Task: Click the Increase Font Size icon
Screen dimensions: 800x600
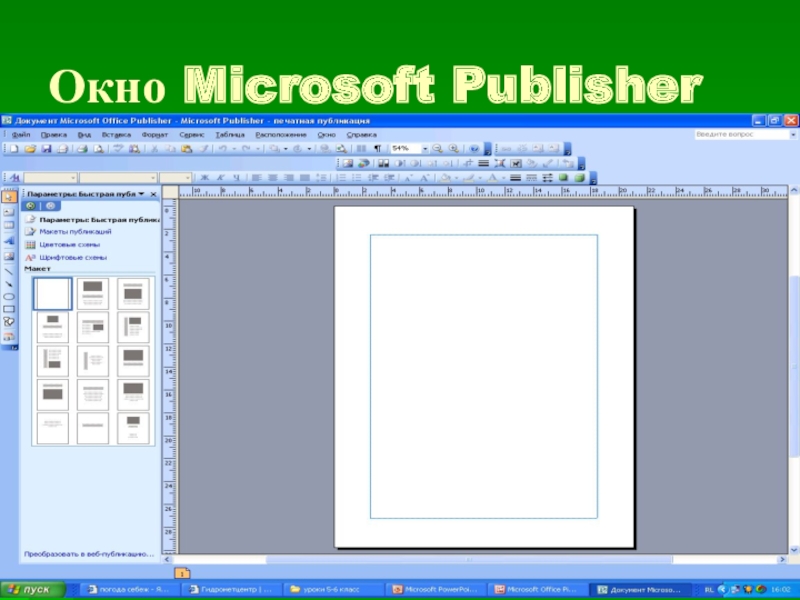Action: pos(424,178)
